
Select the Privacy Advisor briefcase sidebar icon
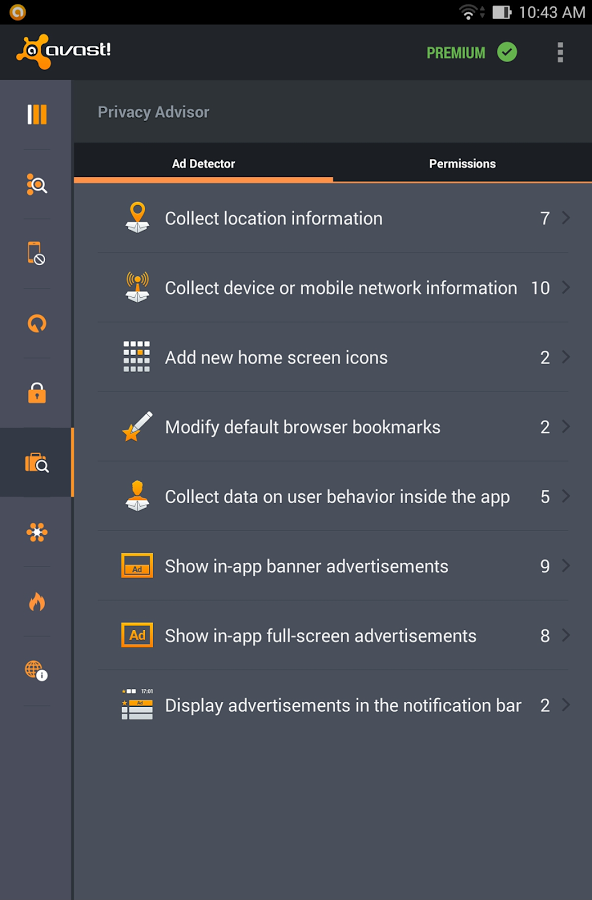point(37,463)
